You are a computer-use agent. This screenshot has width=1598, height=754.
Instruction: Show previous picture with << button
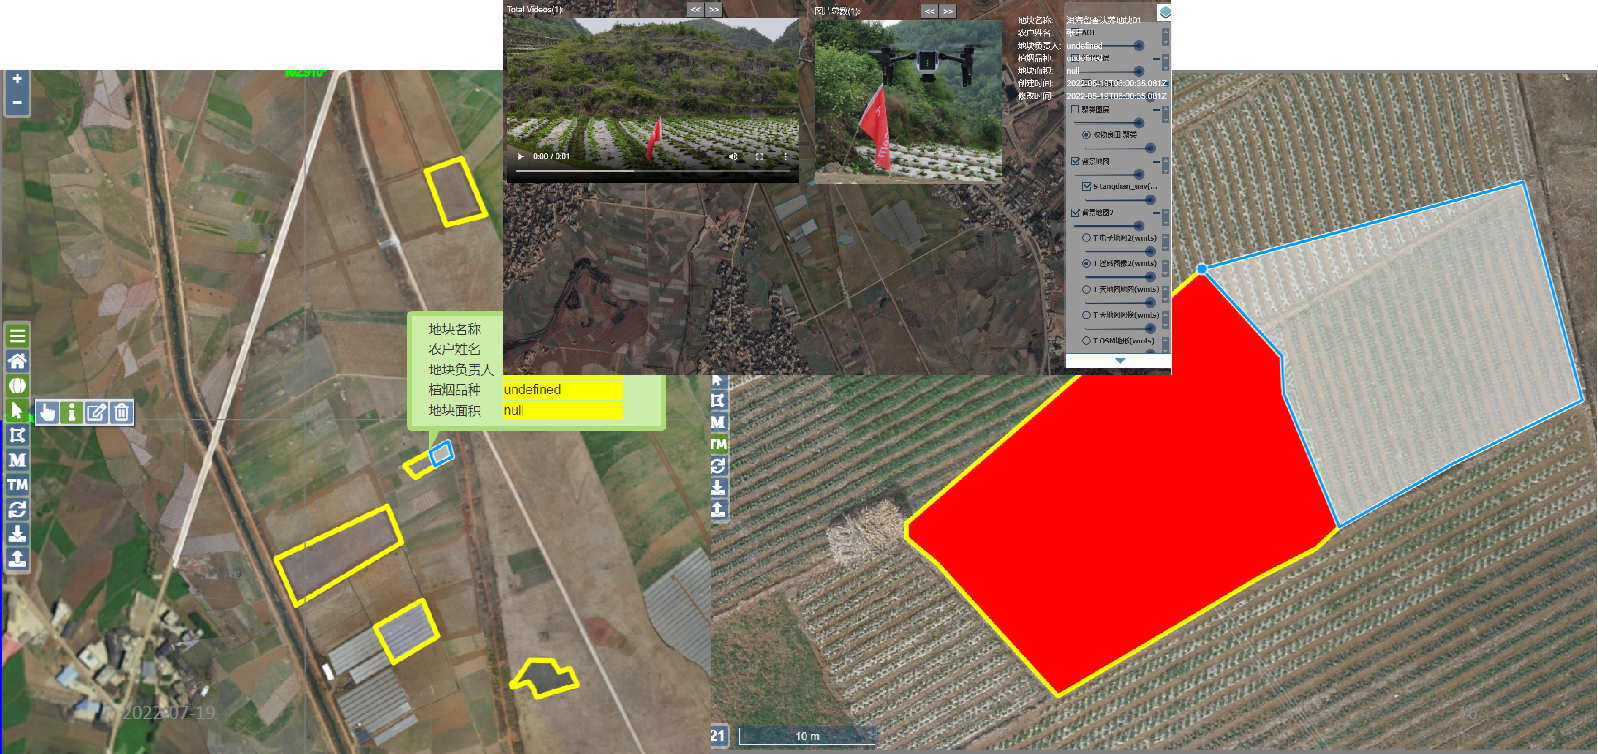pyautogui.click(x=930, y=11)
